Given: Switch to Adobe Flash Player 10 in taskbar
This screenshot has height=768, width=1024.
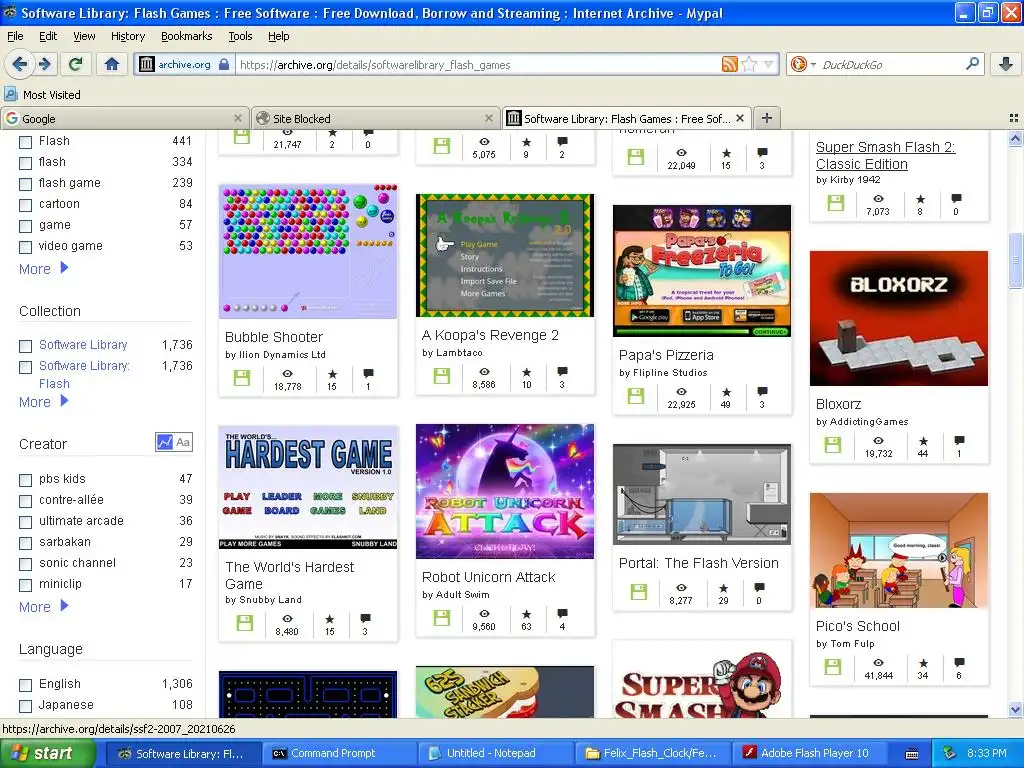Looking at the screenshot, I should point(808,754).
